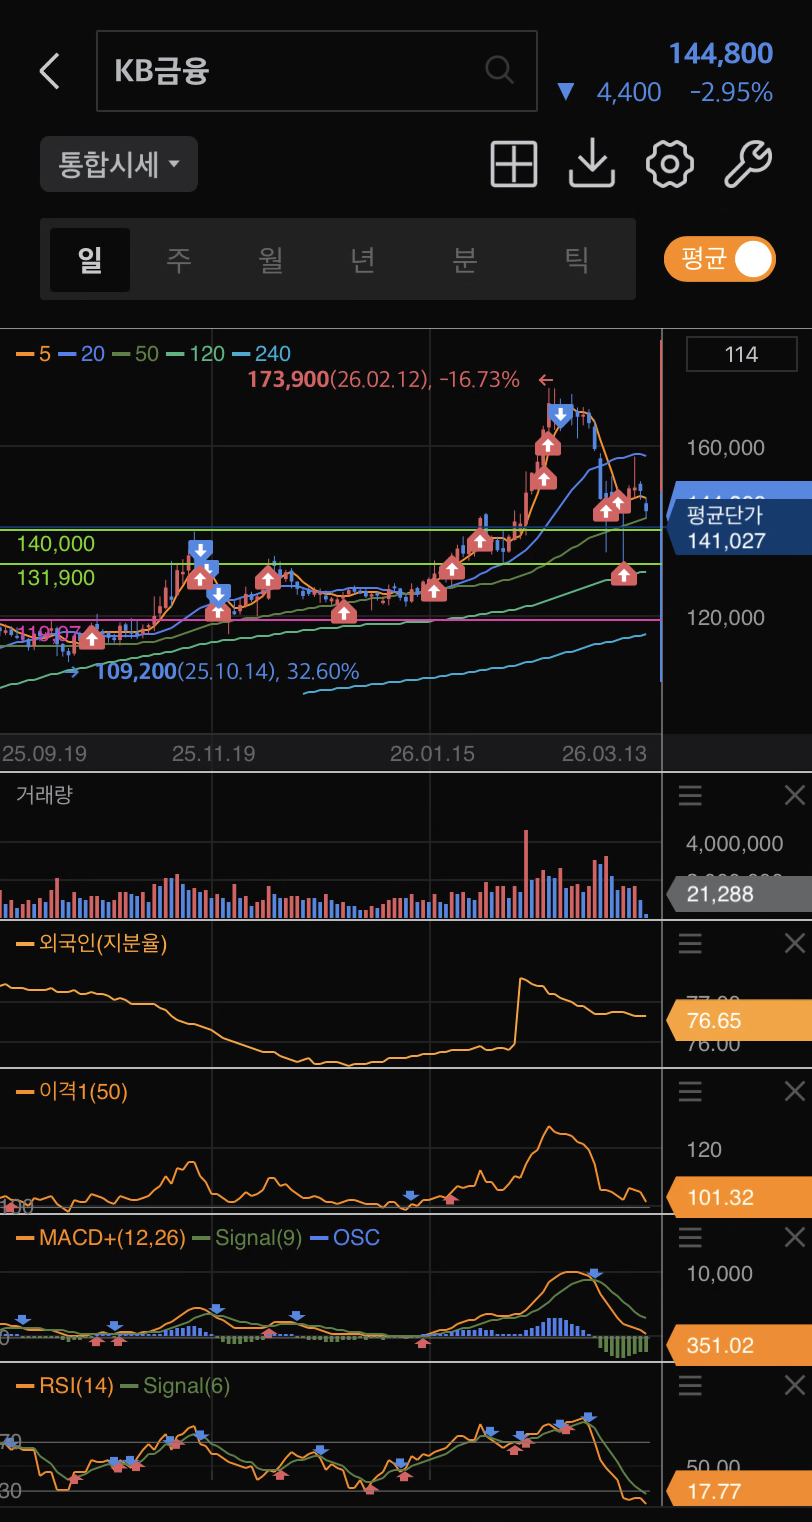
Task: Switch to 분 minute tab
Action: point(465,260)
